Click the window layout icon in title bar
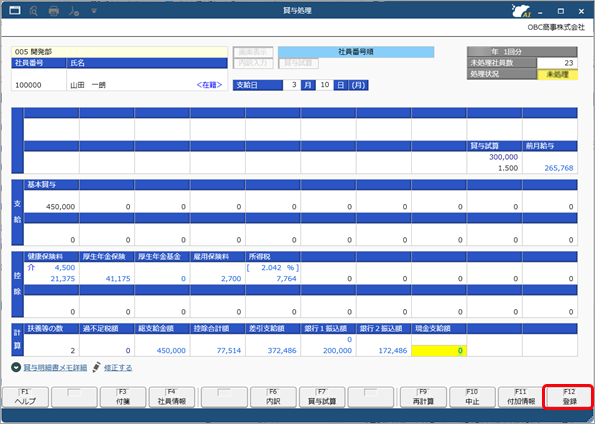The width and height of the screenshot is (595, 424). pyautogui.click(x=15, y=10)
